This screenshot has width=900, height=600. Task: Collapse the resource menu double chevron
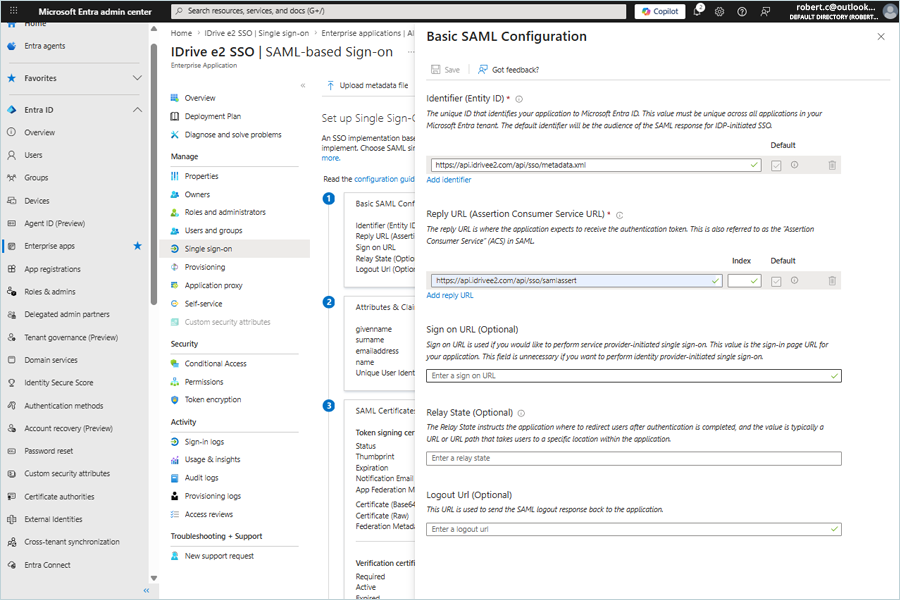point(303,86)
